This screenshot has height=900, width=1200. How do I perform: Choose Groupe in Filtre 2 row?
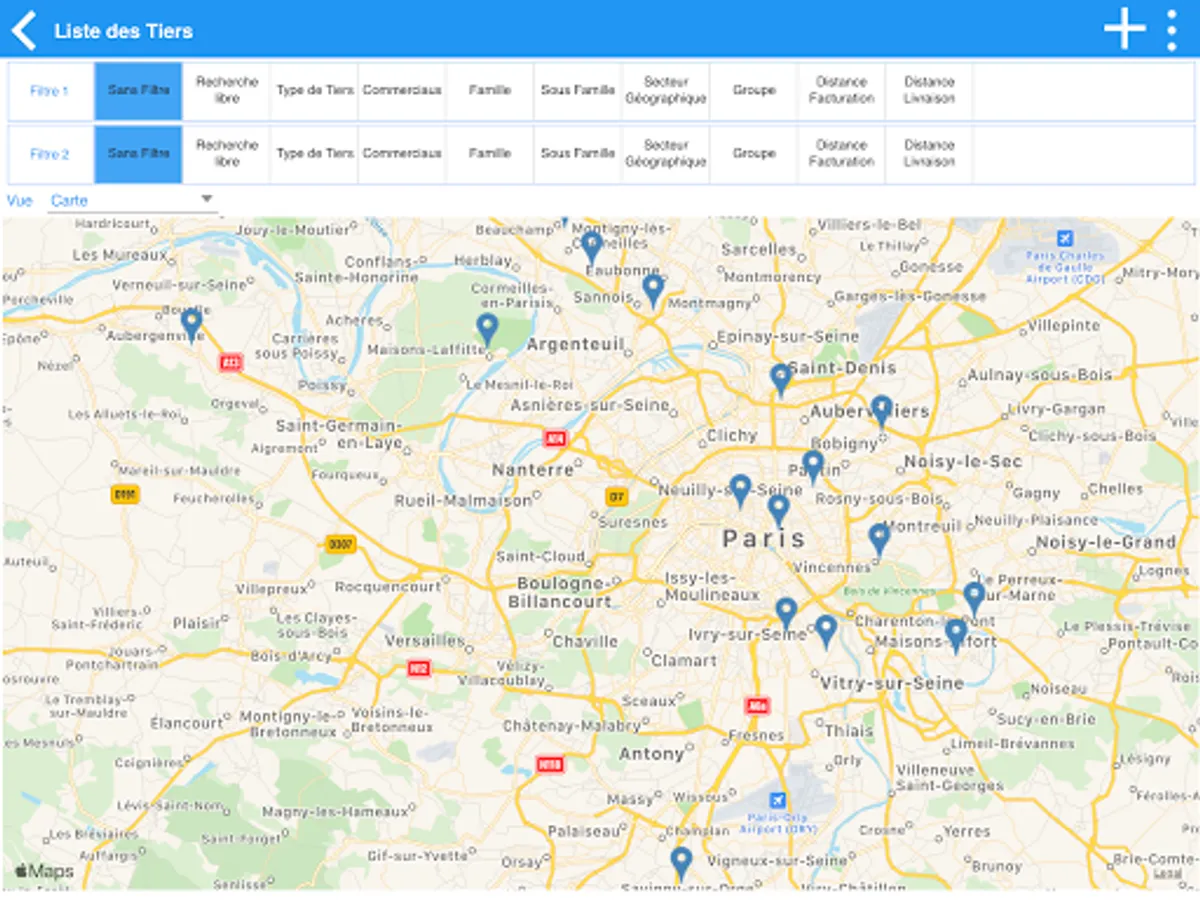tap(754, 154)
